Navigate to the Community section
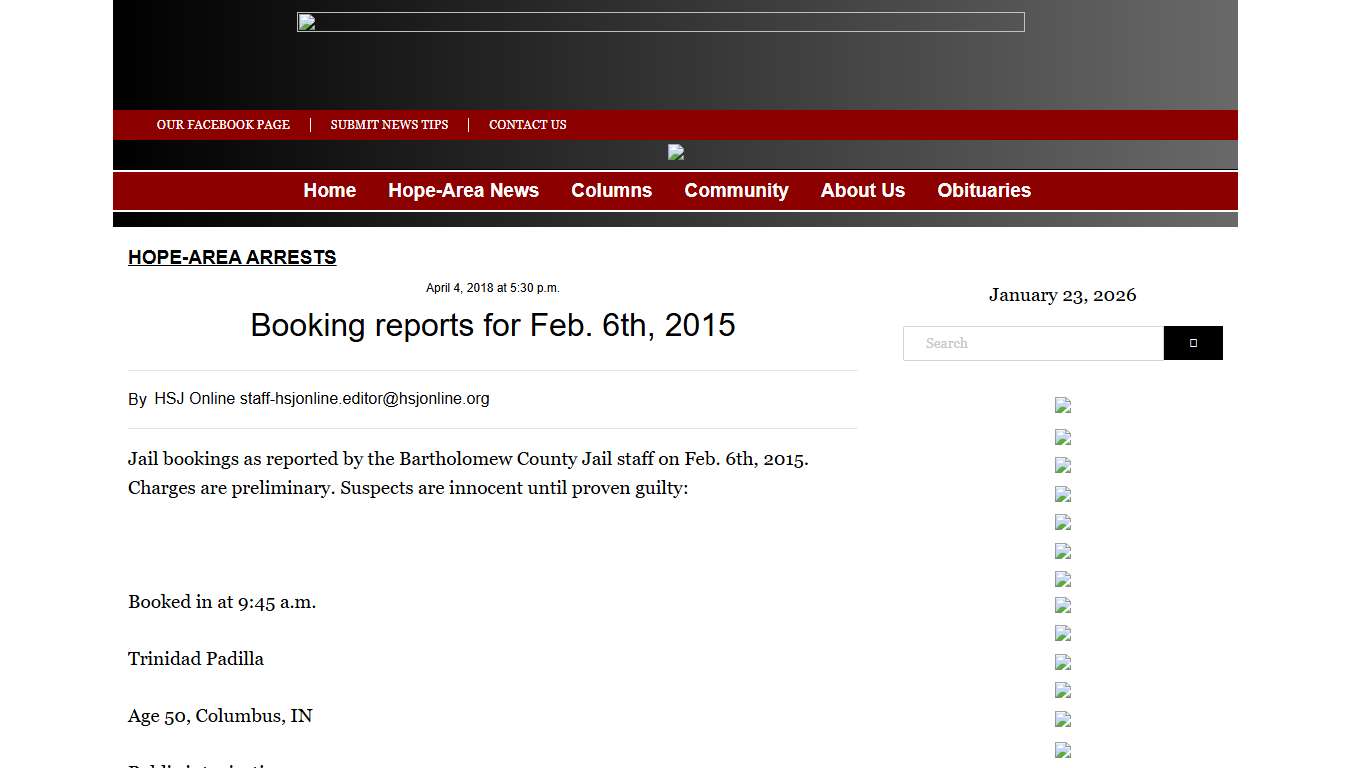 (736, 190)
